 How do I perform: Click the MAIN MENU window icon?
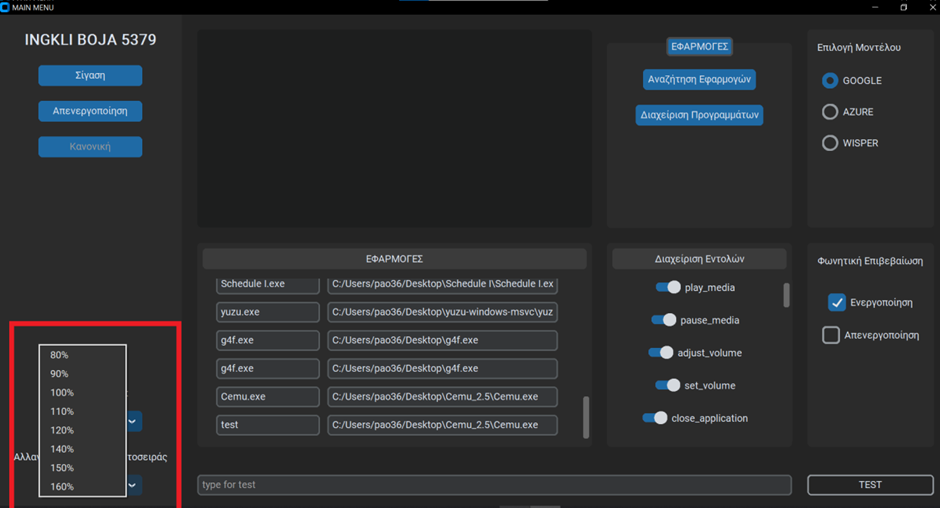(x=5, y=7)
